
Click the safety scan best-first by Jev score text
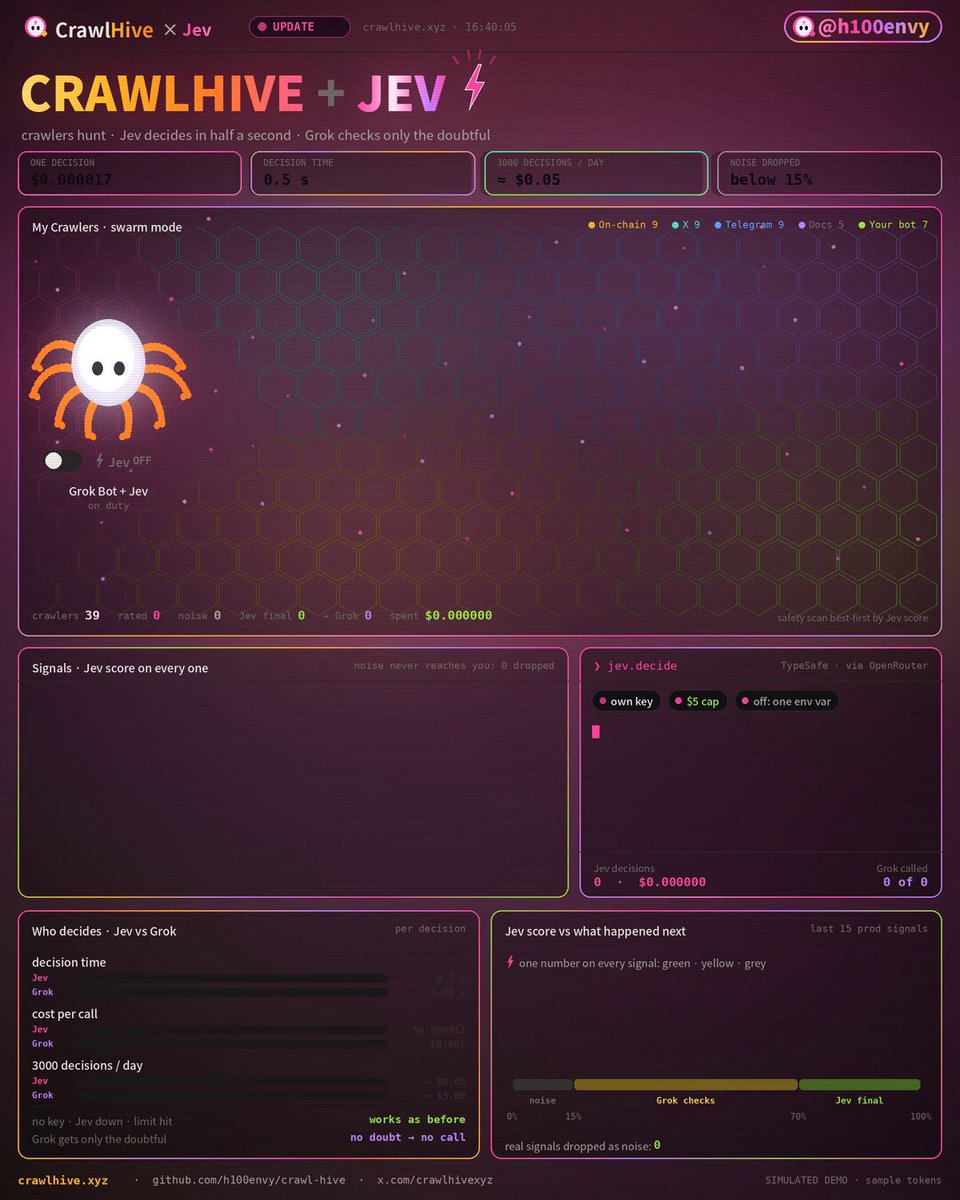pyautogui.click(x=852, y=618)
